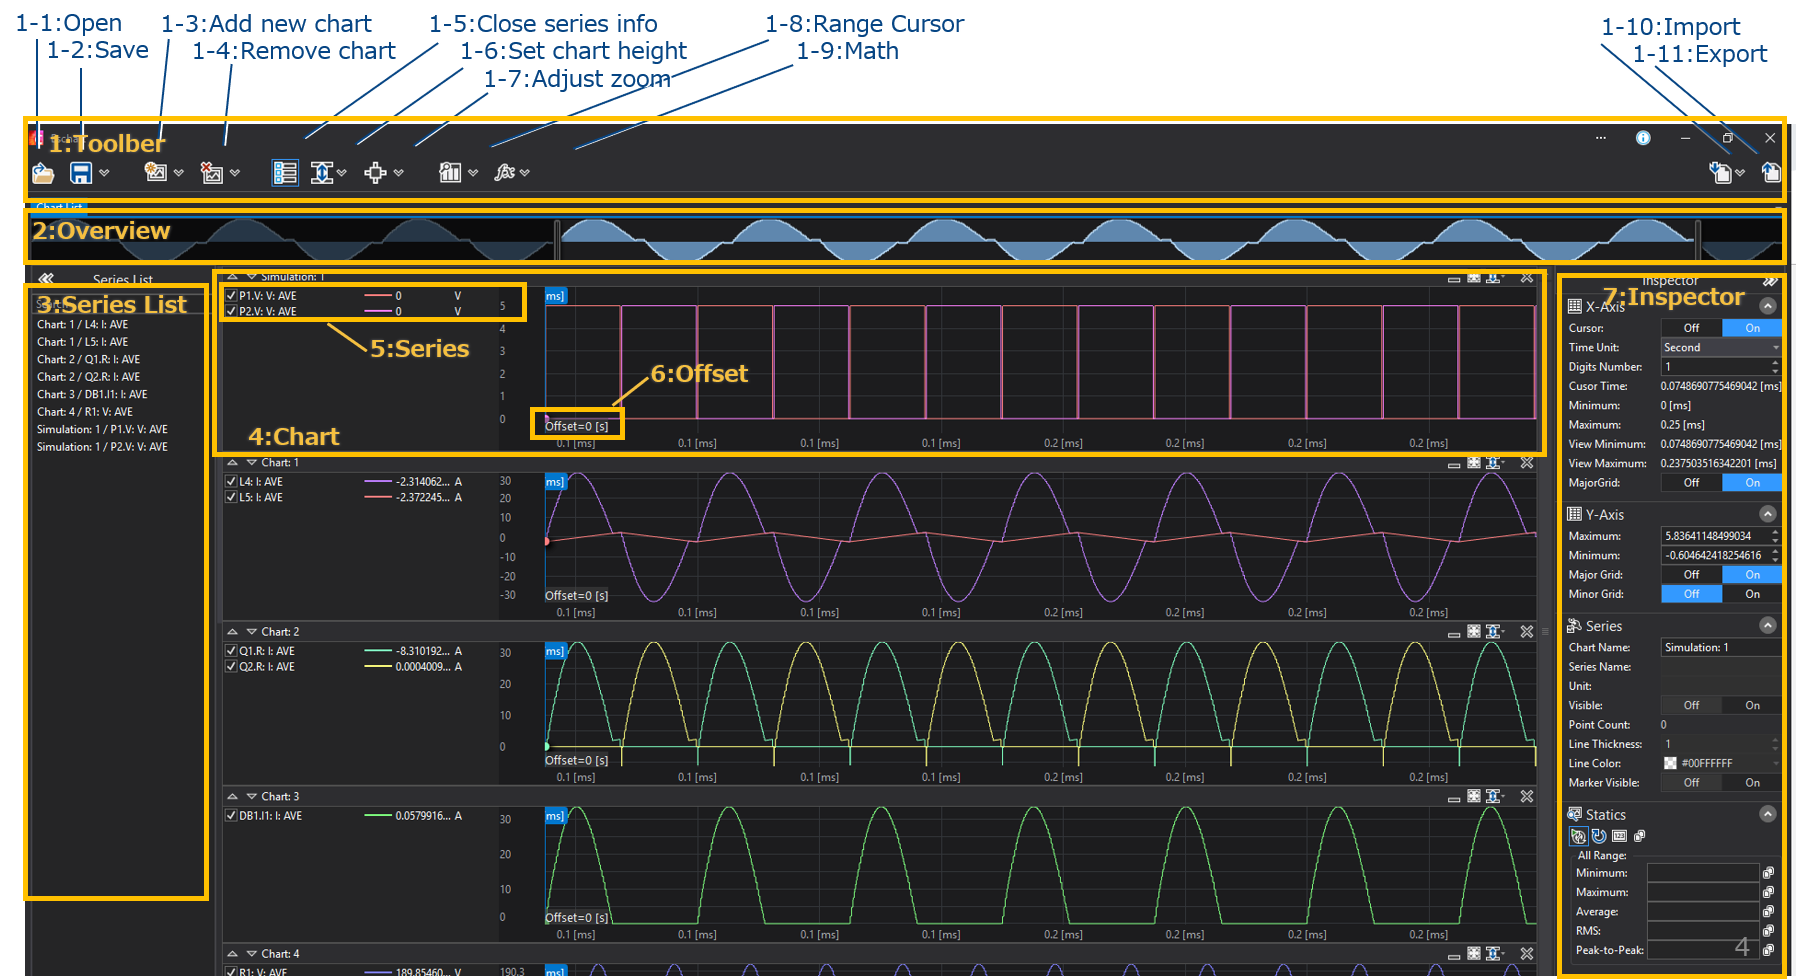Toggle the DB1.I1: I: AVE series checkbox
Screen dimensions: 1796x979
click(x=231, y=816)
